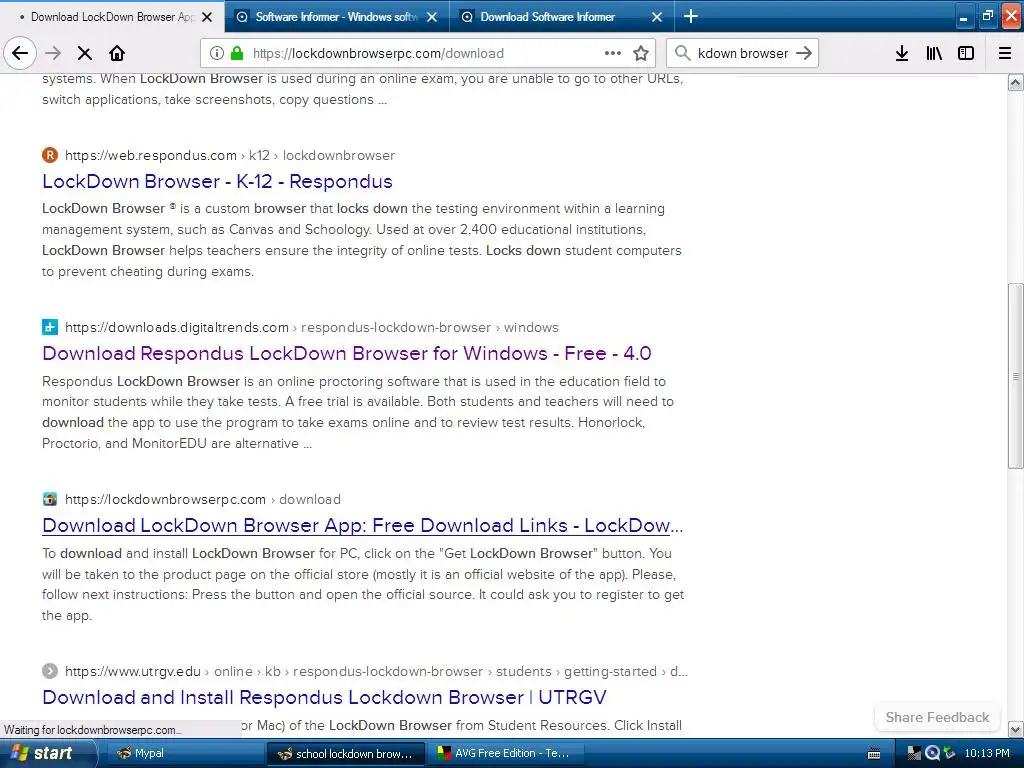Screen dimensions: 1024x768
Task: Select the Download LockDown Browser App tab
Action: pyautogui.click(x=112, y=16)
